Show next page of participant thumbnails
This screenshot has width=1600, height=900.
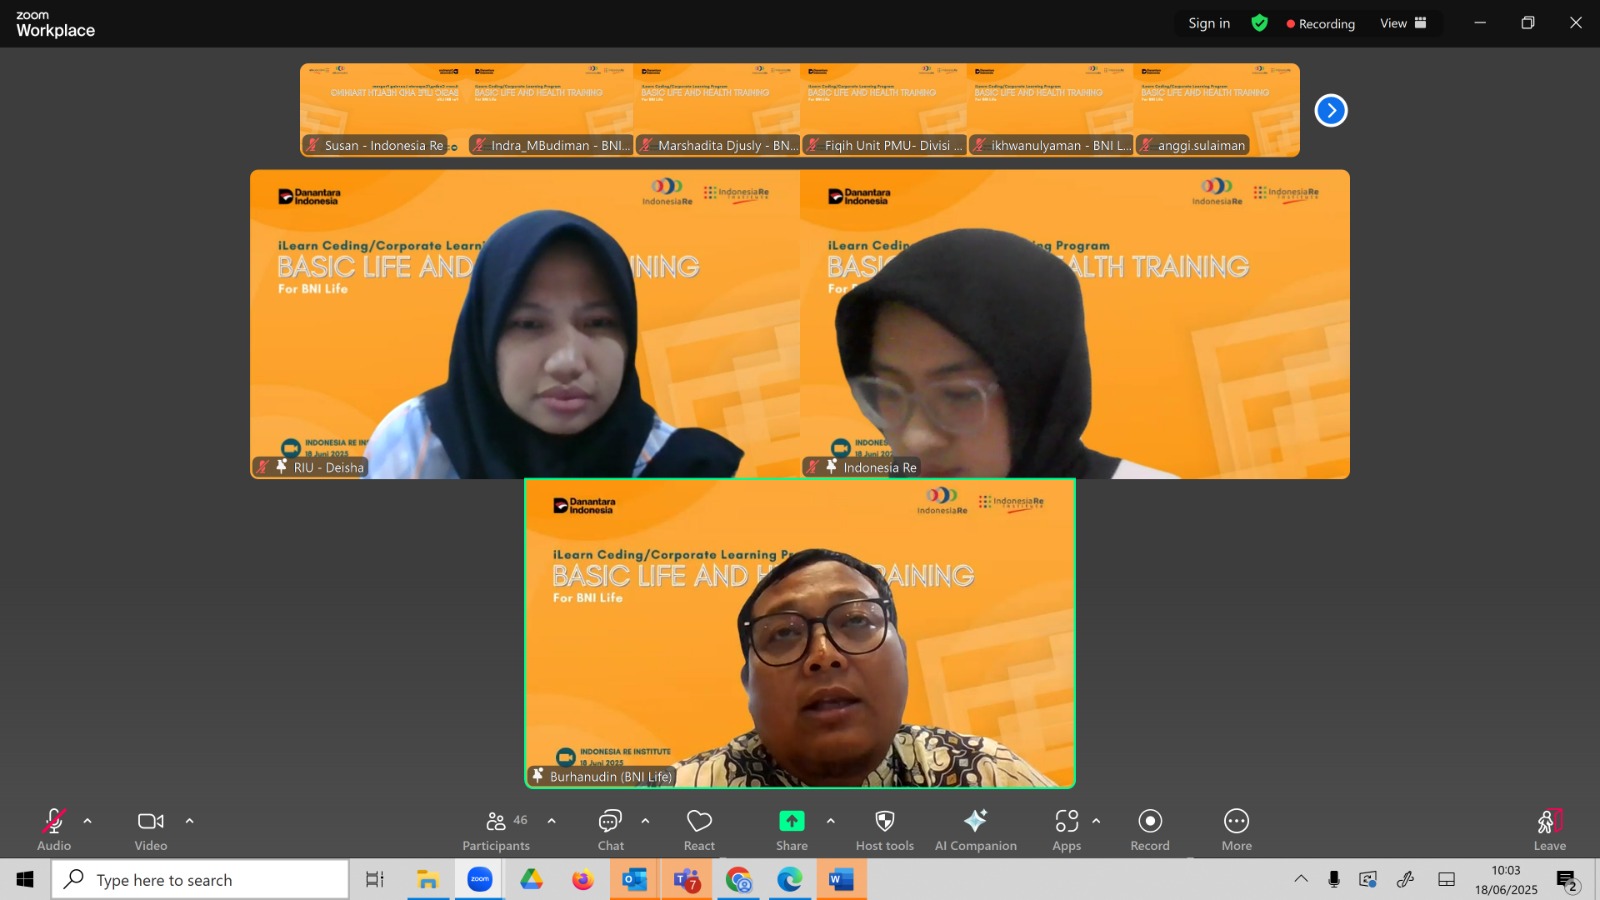point(1331,110)
